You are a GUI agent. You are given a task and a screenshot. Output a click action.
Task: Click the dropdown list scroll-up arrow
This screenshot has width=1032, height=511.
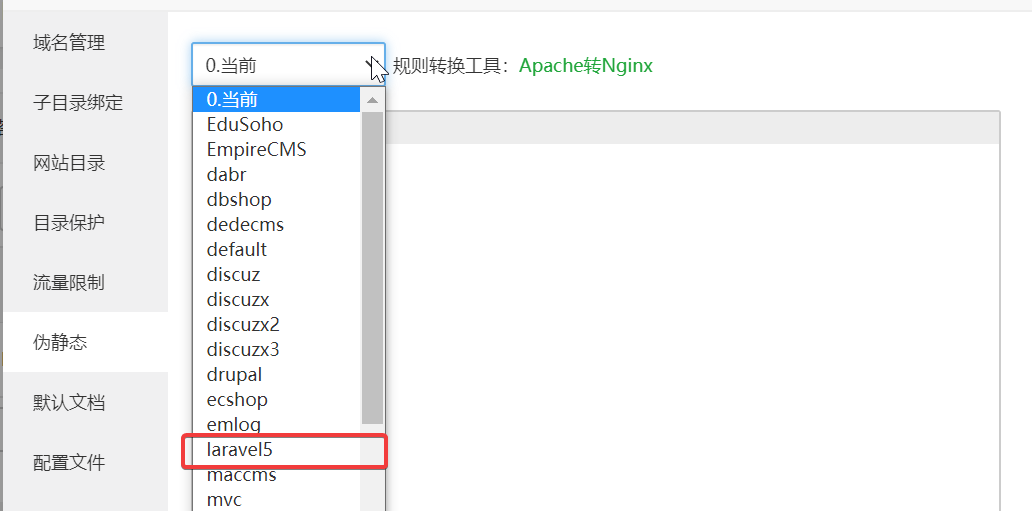click(x=373, y=99)
